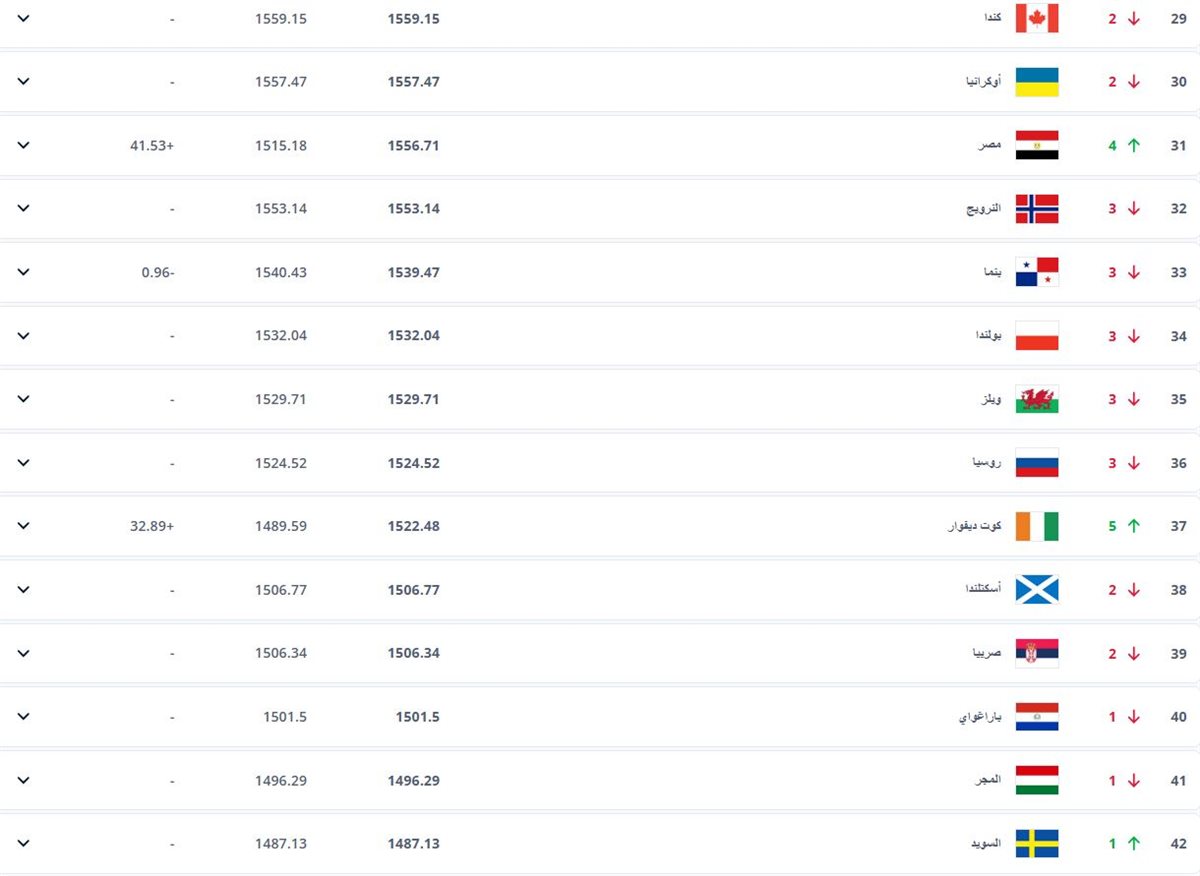The height and width of the screenshot is (876, 1200).
Task: Expand the rank 31 Egypt row details
Action: tap(24, 145)
